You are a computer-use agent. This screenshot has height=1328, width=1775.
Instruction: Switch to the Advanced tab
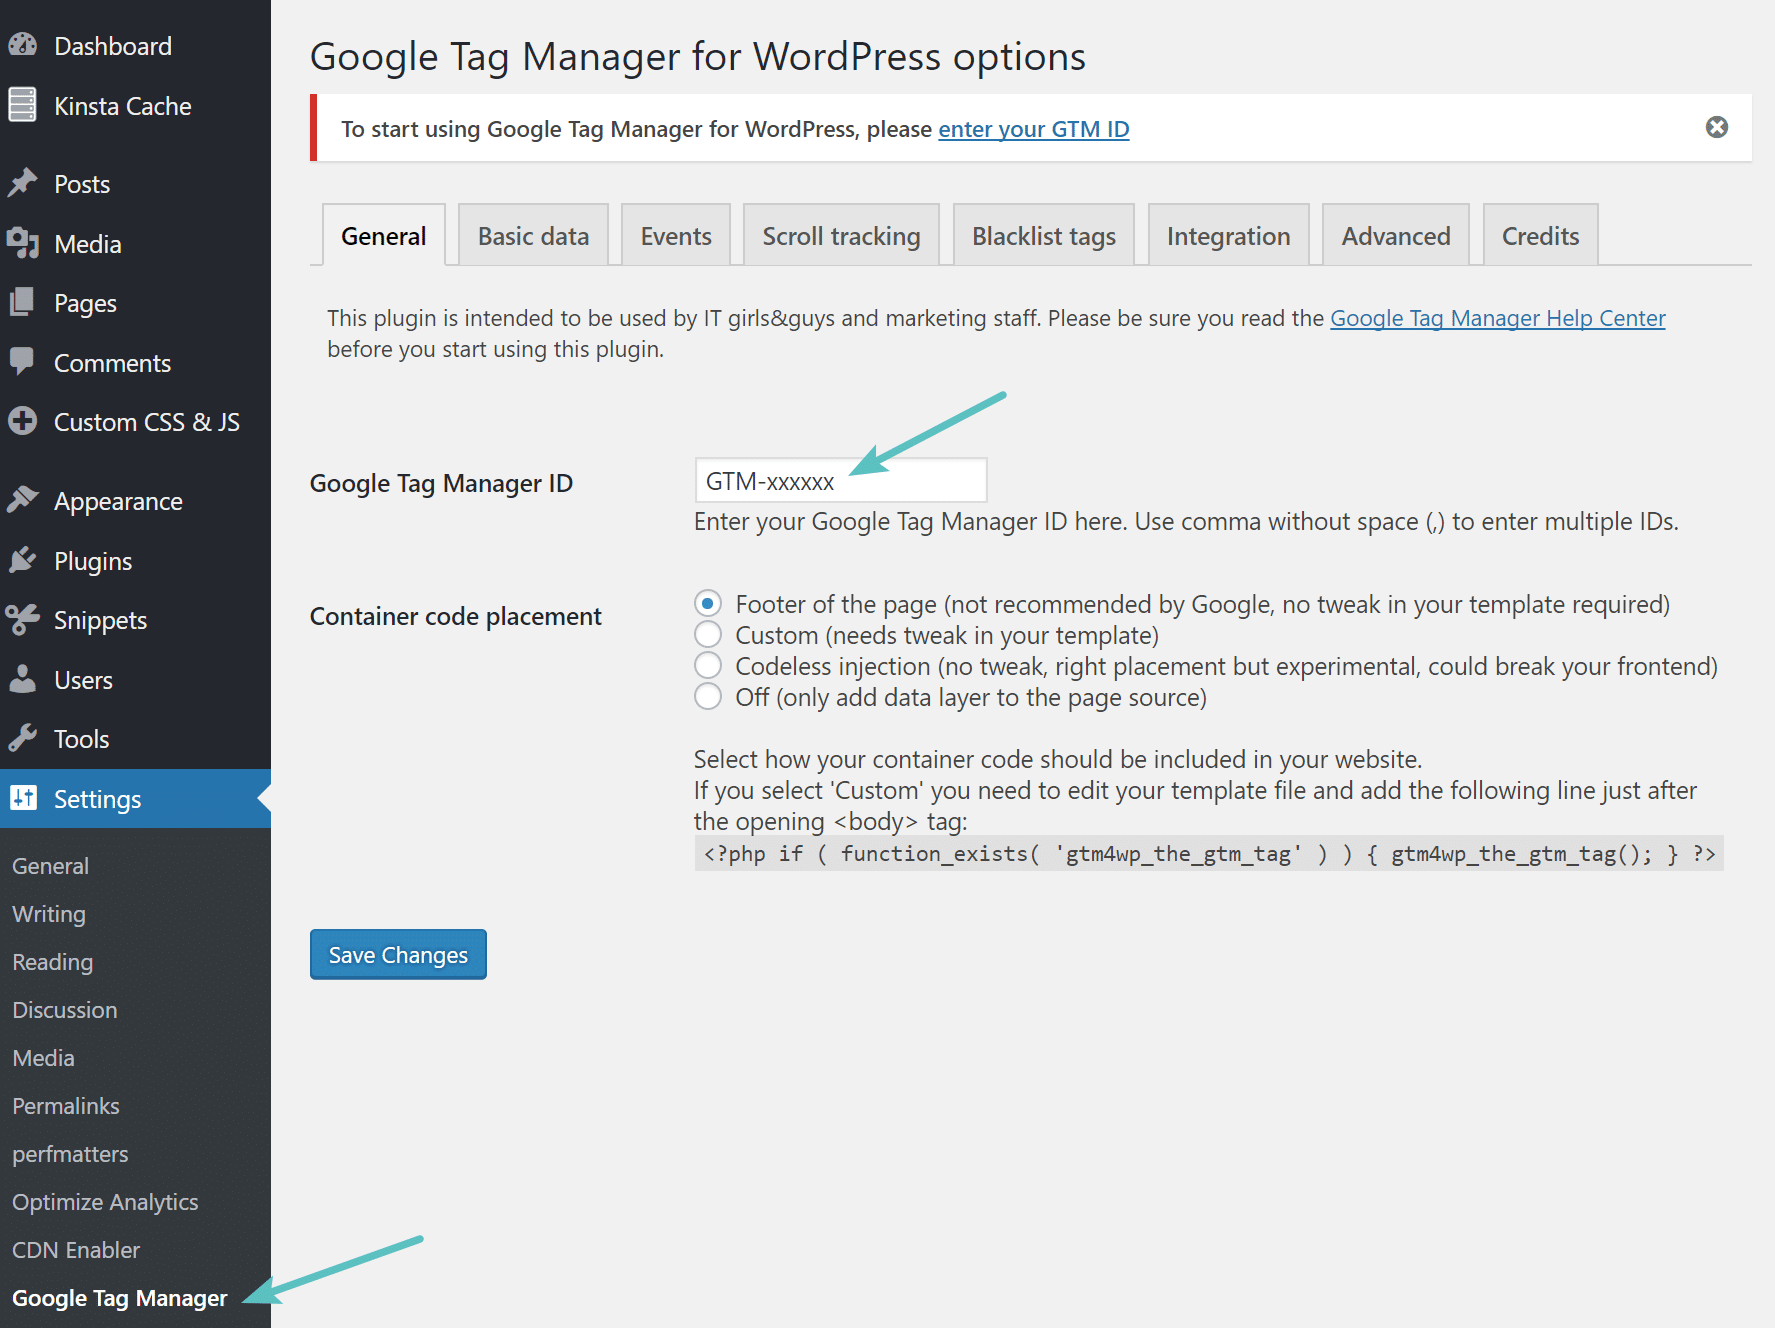[x=1396, y=236]
